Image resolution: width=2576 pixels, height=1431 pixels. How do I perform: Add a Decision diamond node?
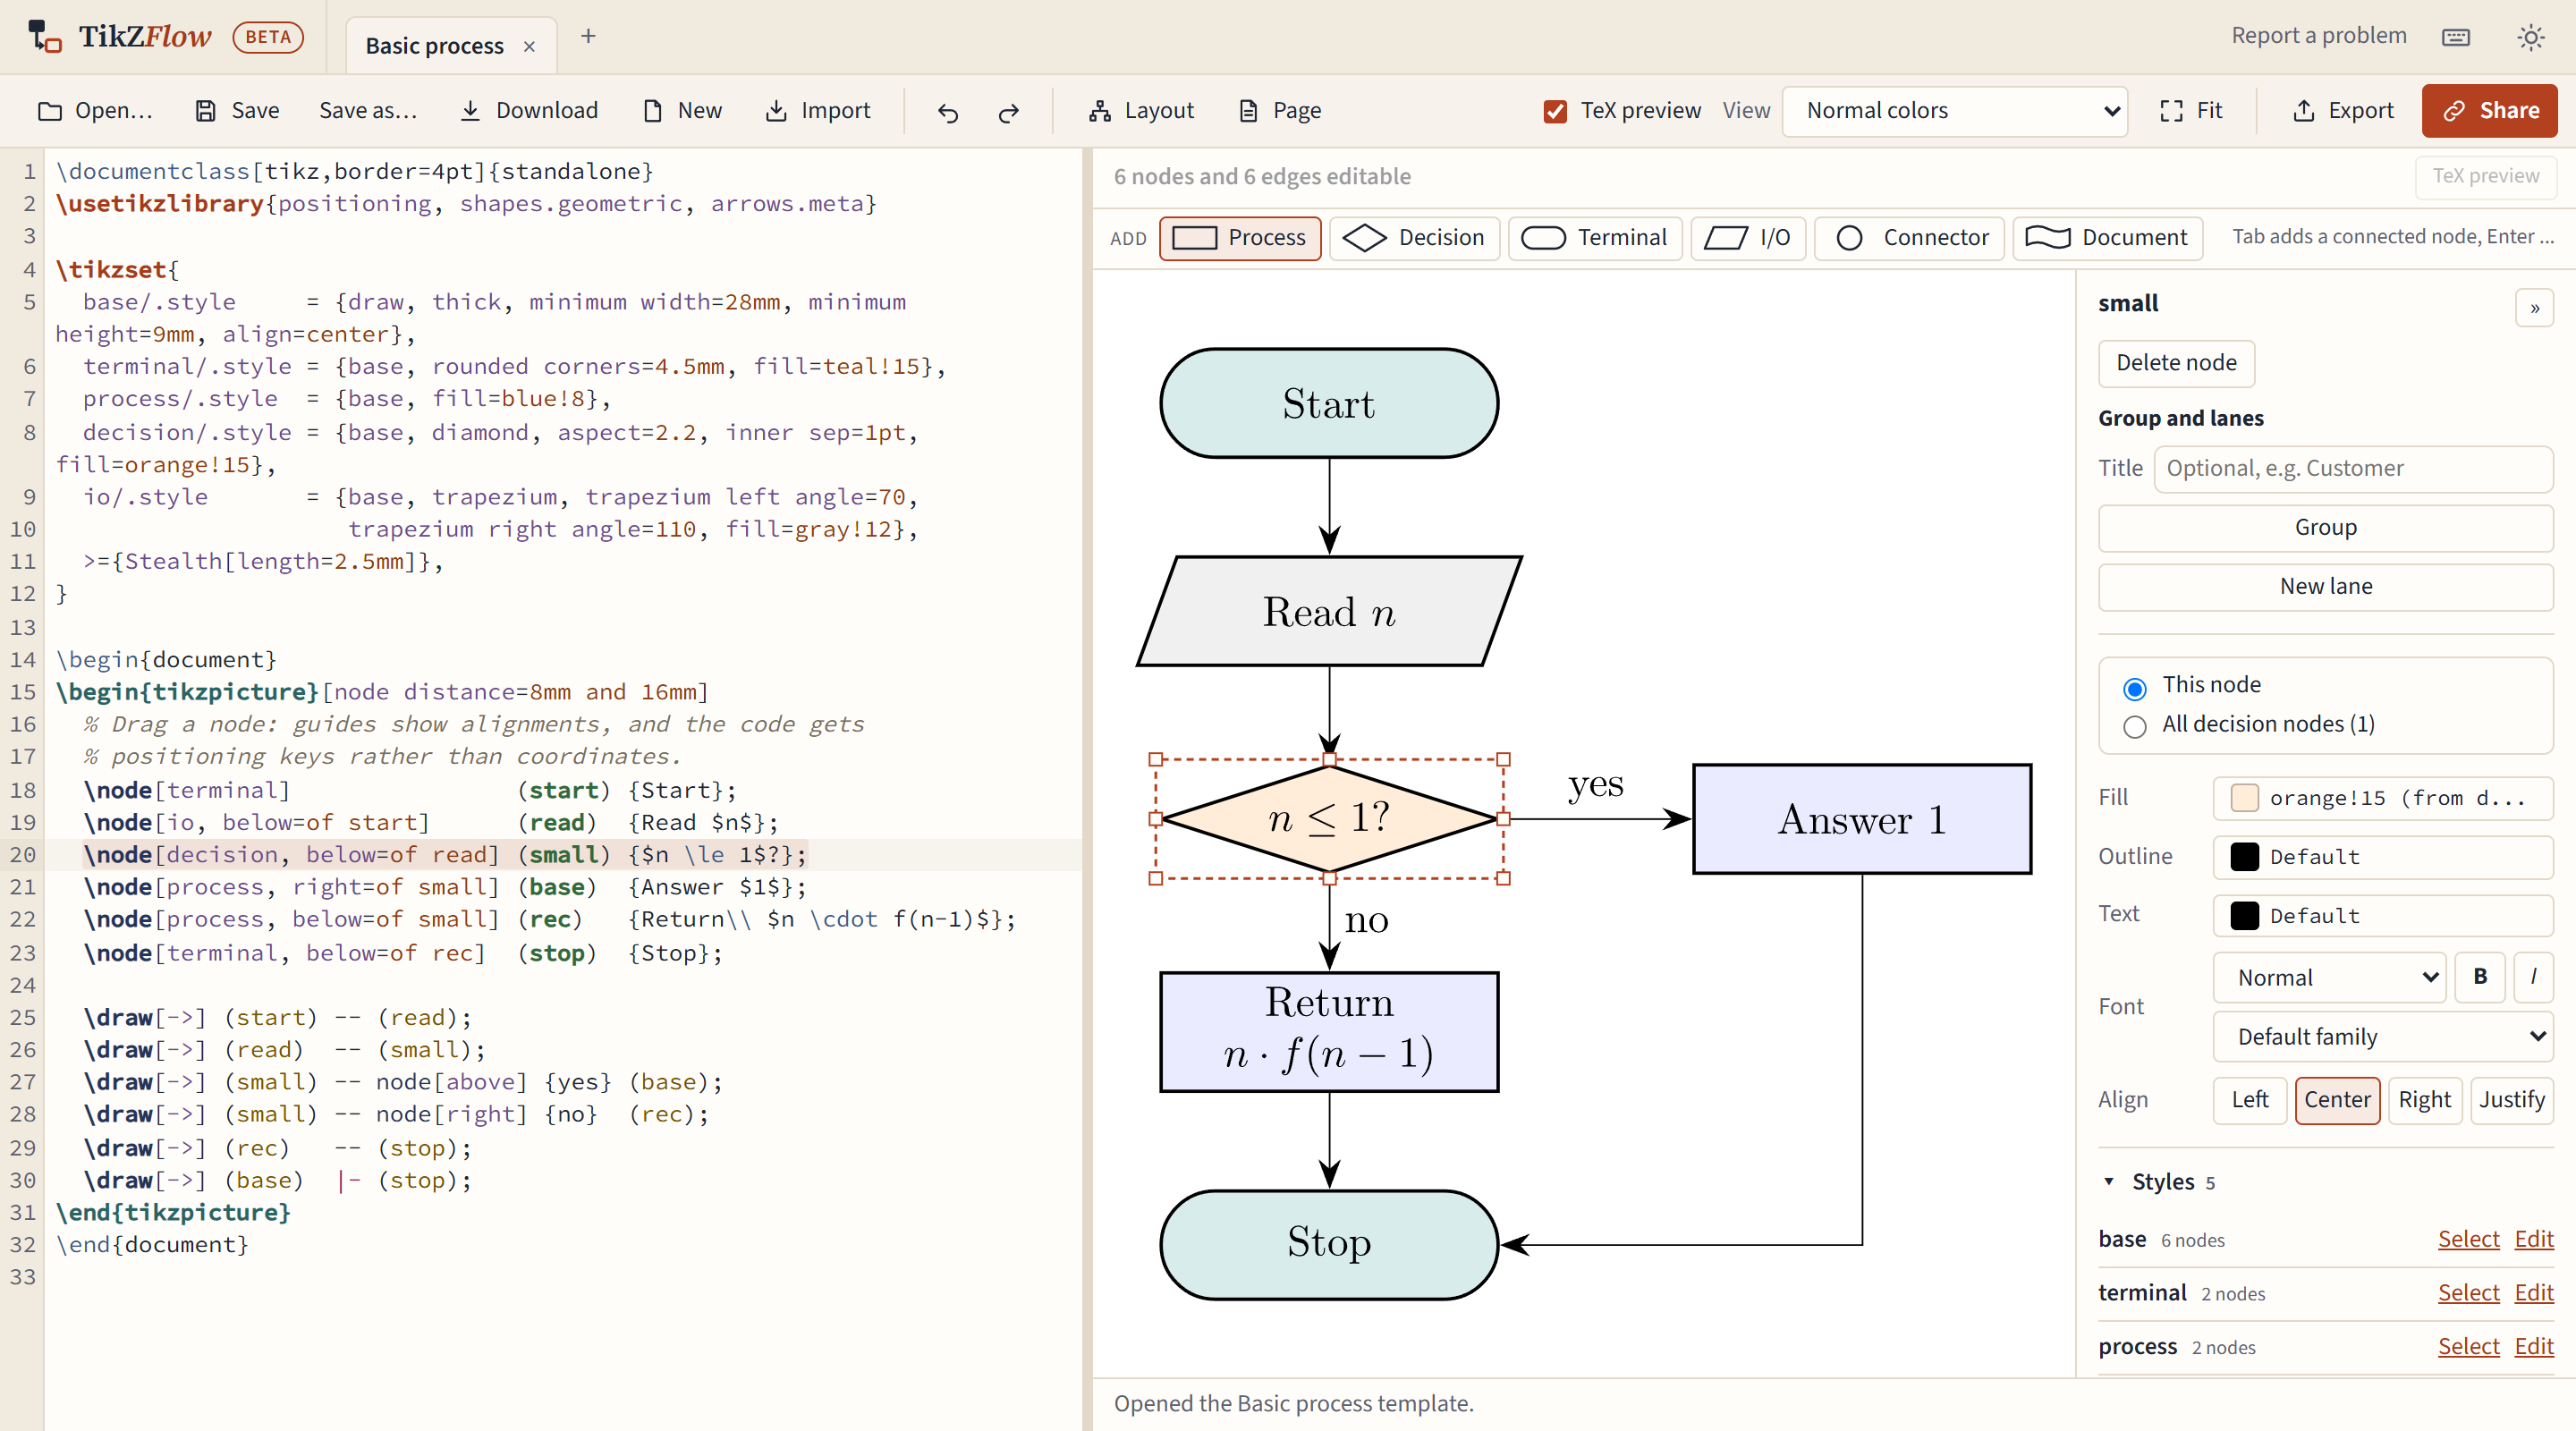pyautogui.click(x=1414, y=238)
